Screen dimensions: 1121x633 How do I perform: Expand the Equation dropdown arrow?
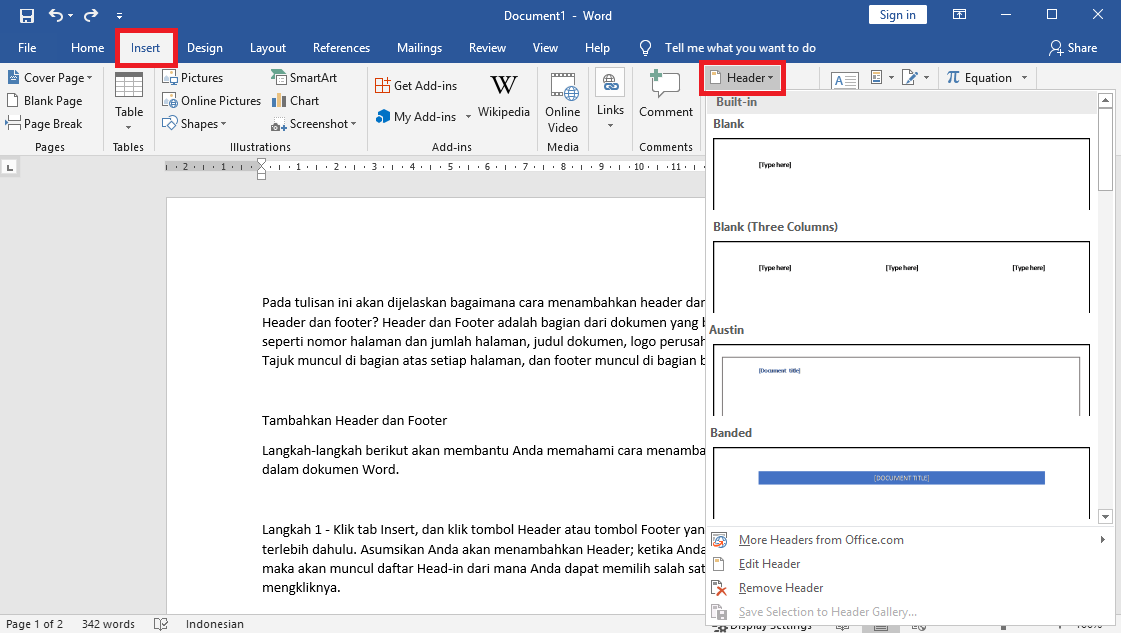point(1024,78)
